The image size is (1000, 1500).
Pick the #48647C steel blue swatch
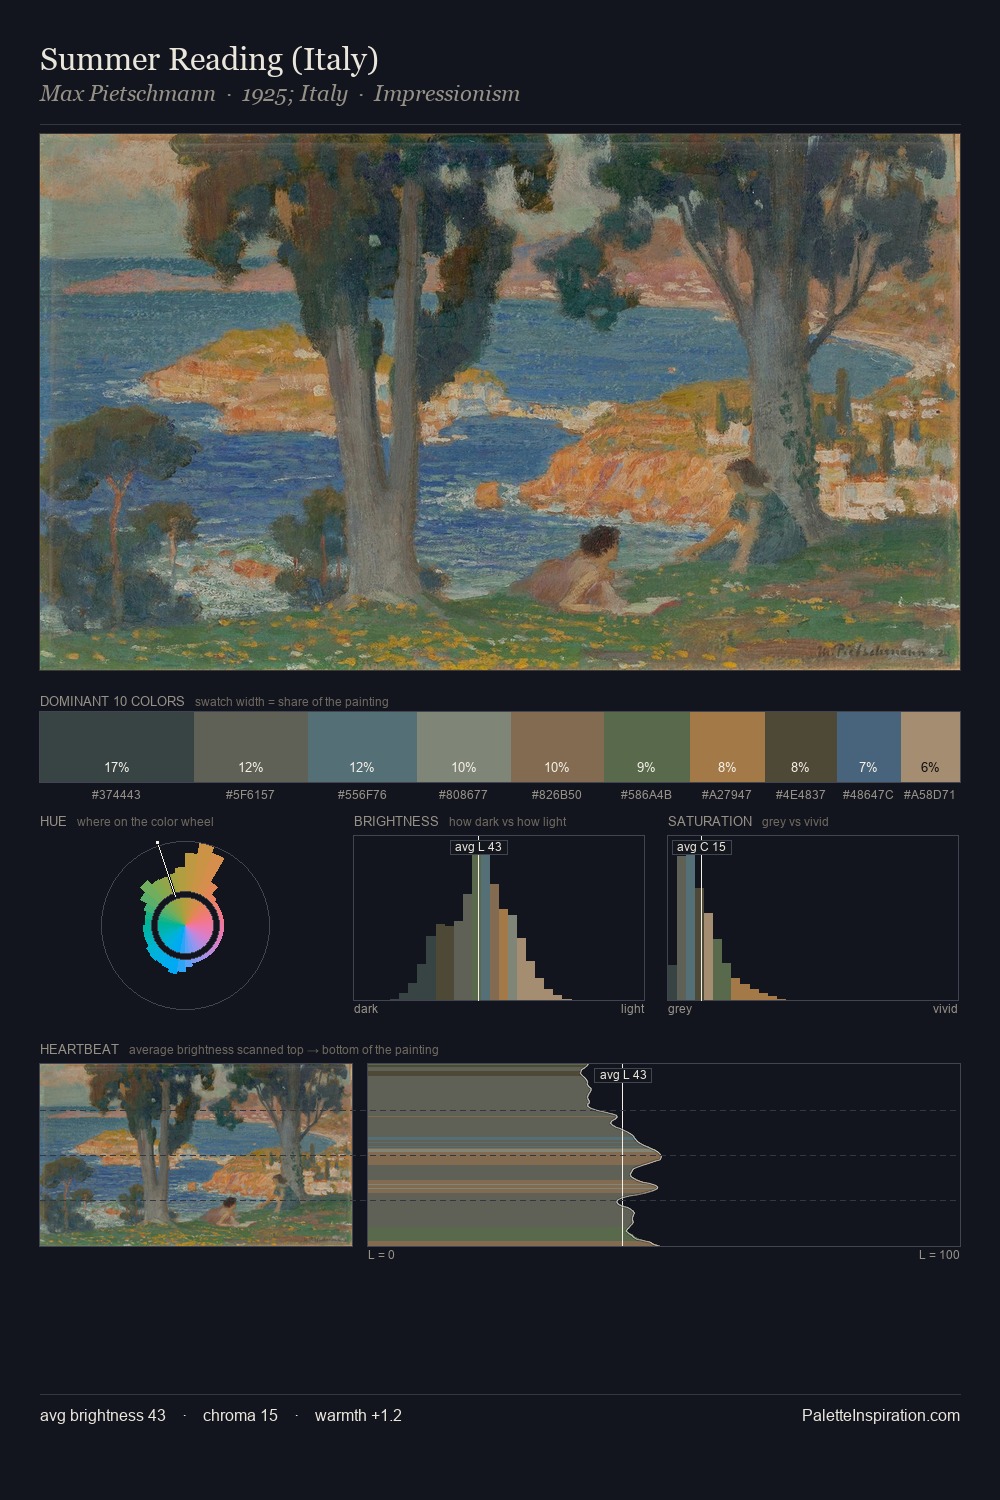[x=868, y=747]
